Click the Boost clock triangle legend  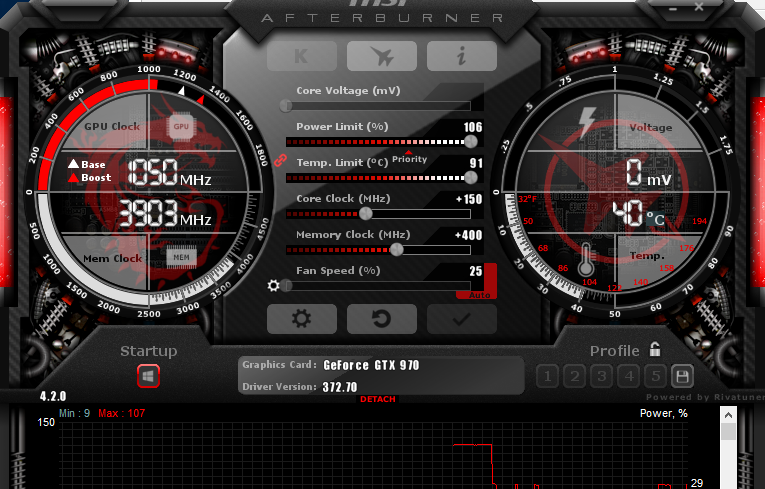73,178
